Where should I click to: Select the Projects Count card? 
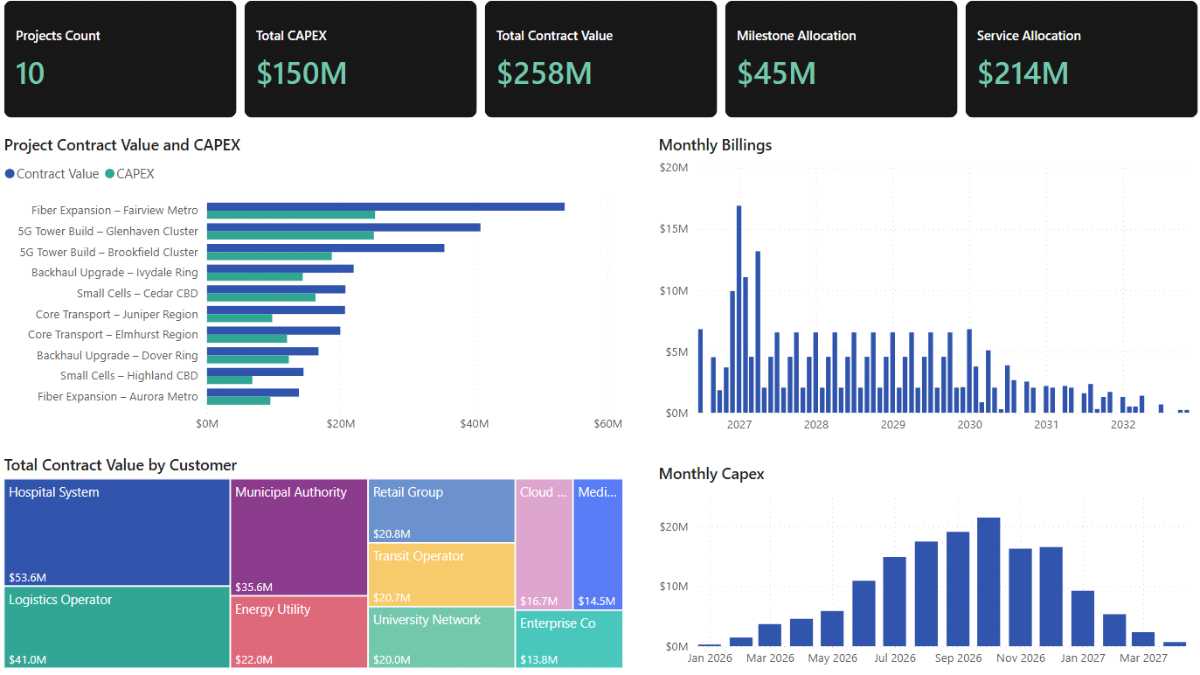point(120,59)
